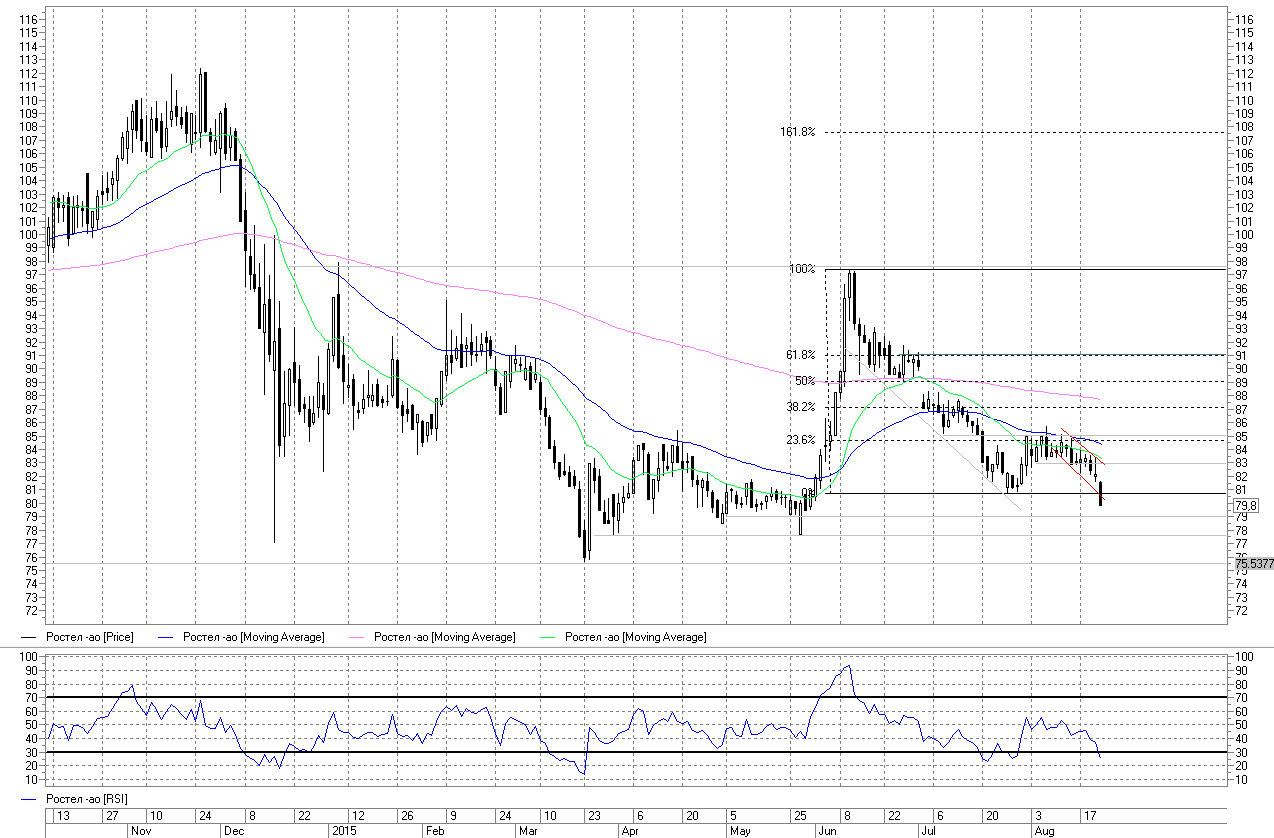Screen dimensions: 1274x838
Task: Click the Jun month on the date axis
Action: [x=828, y=830]
